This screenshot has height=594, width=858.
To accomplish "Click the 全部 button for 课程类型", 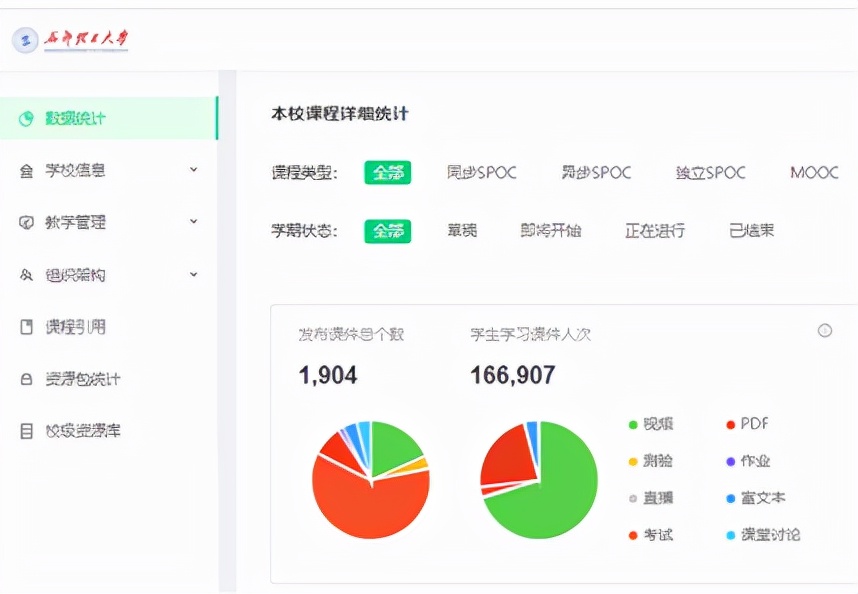I will 388,172.
